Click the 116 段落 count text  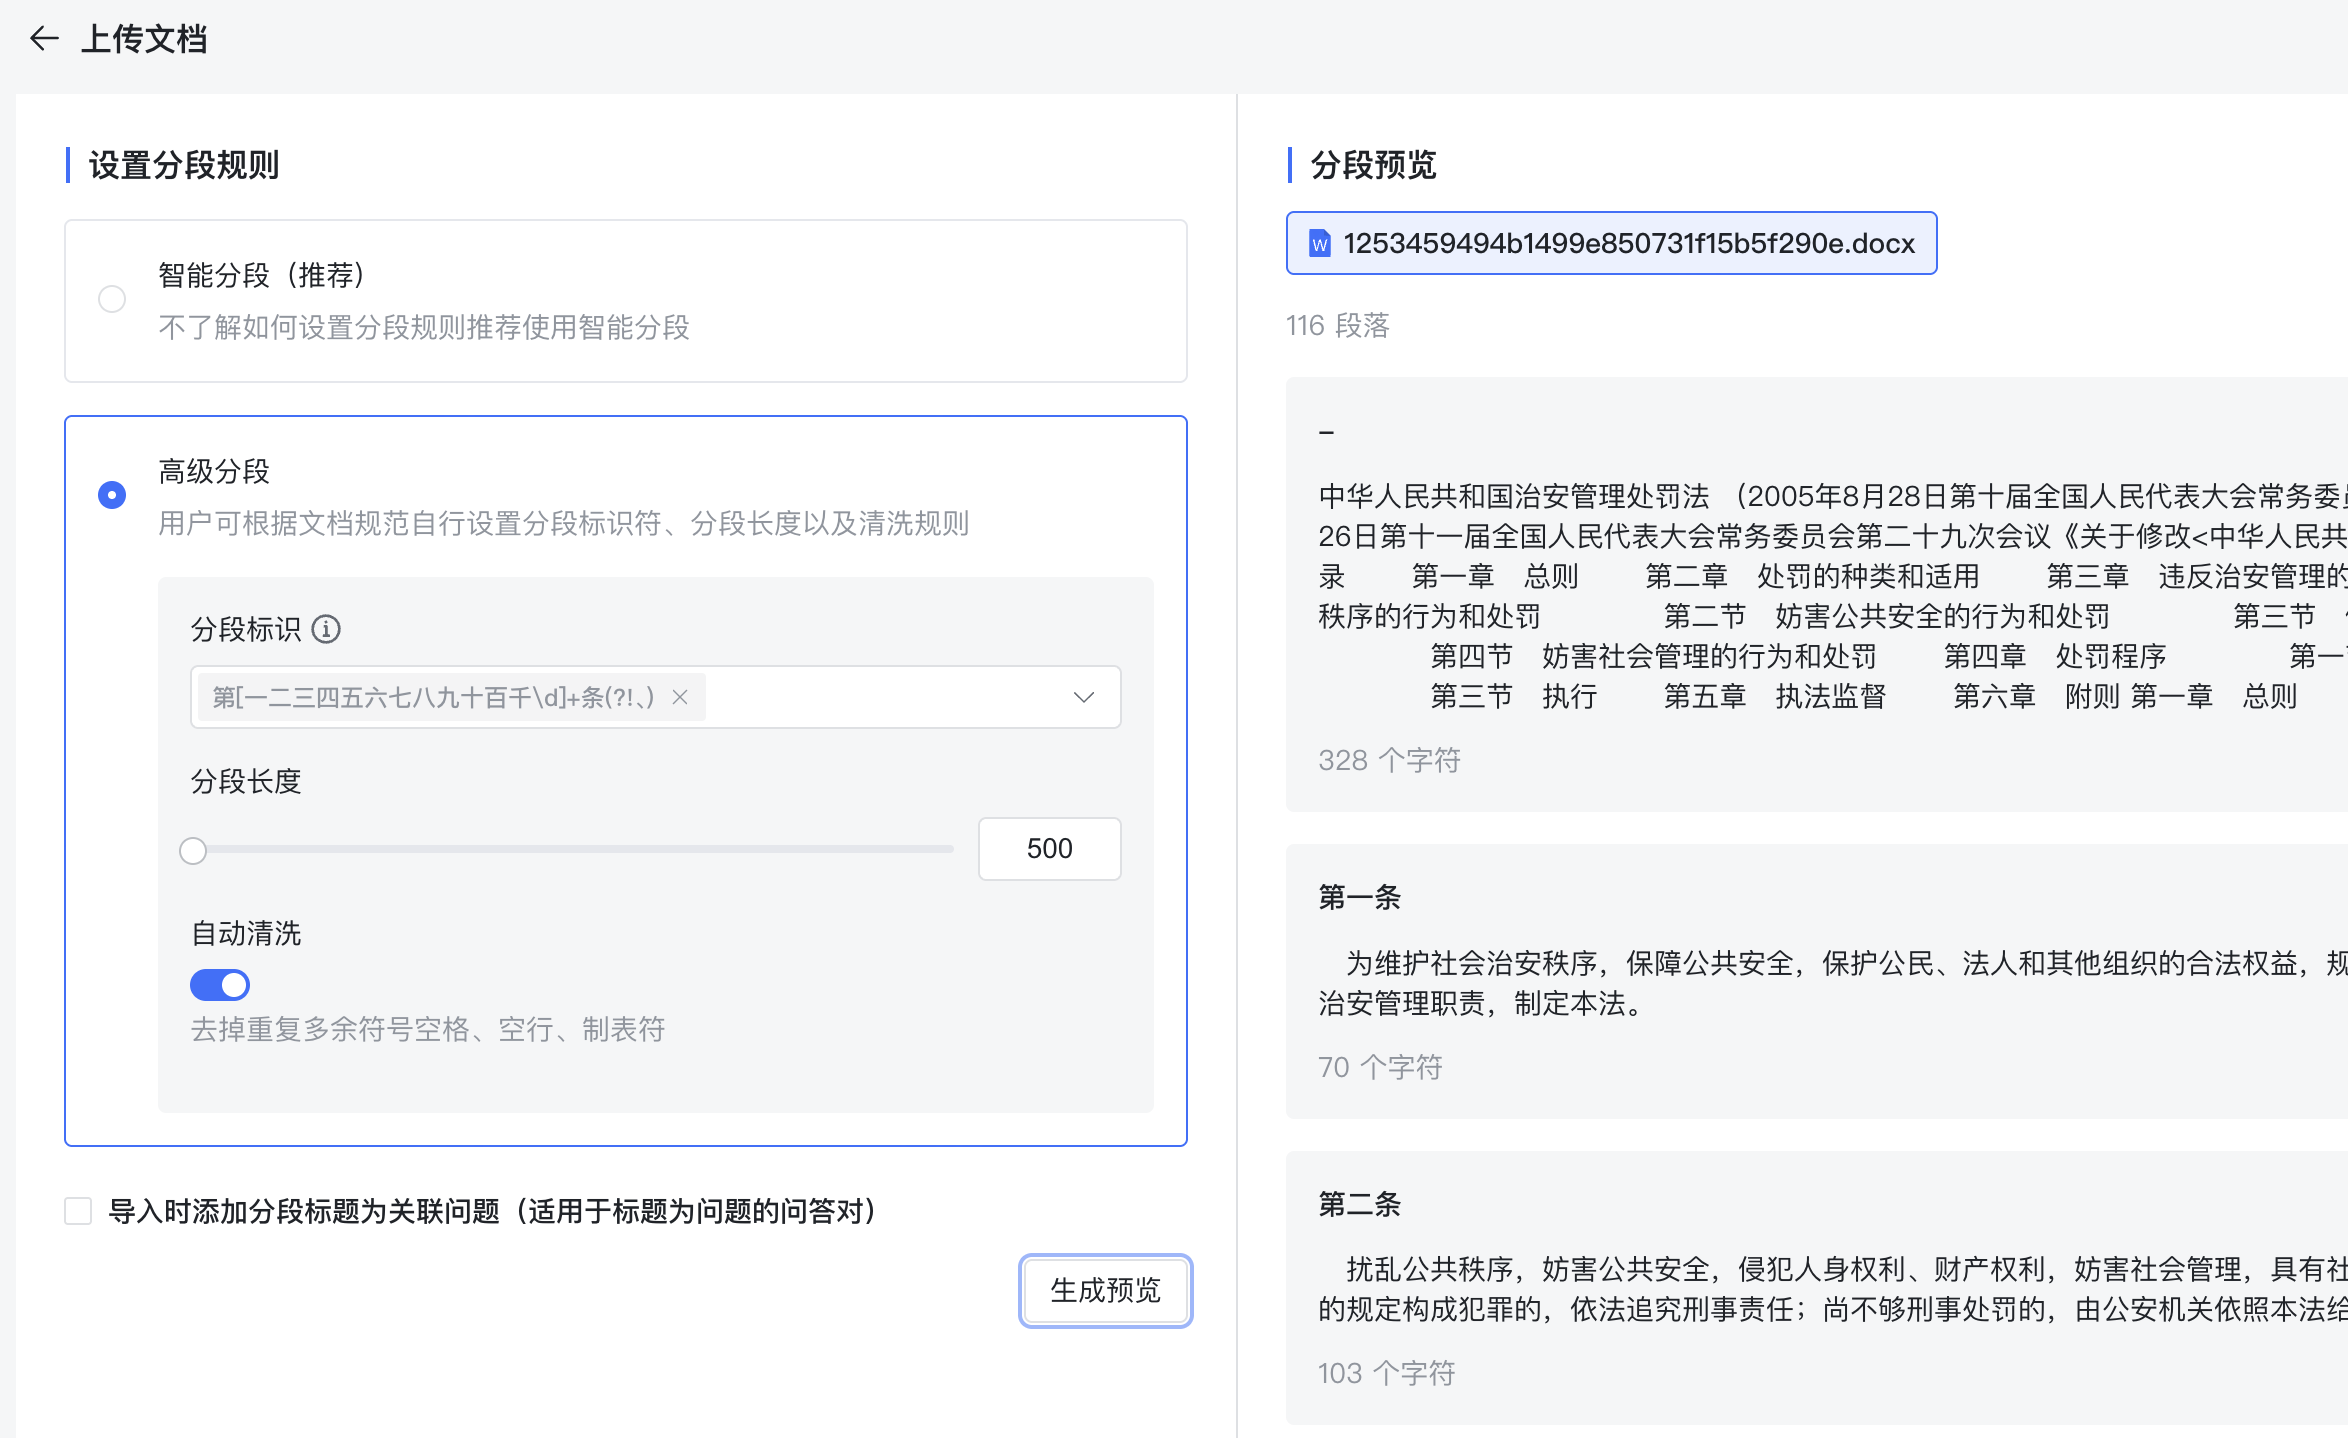pos(1337,325)
